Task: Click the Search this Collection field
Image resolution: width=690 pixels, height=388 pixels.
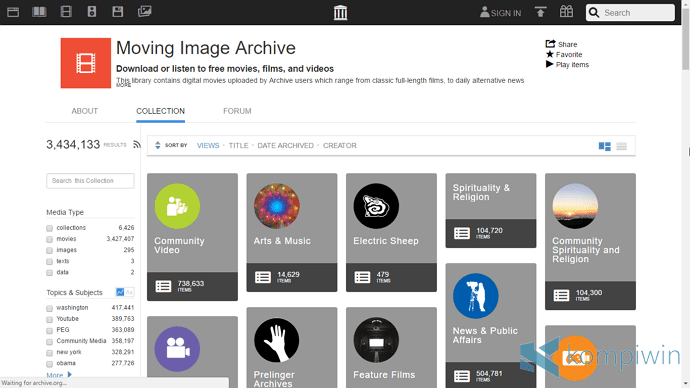Action: [90, 181]
